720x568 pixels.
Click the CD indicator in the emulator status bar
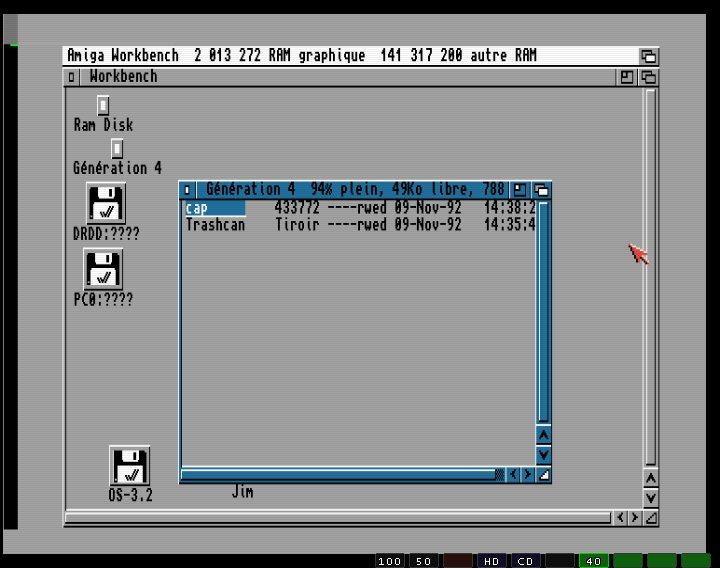(525, 561)
